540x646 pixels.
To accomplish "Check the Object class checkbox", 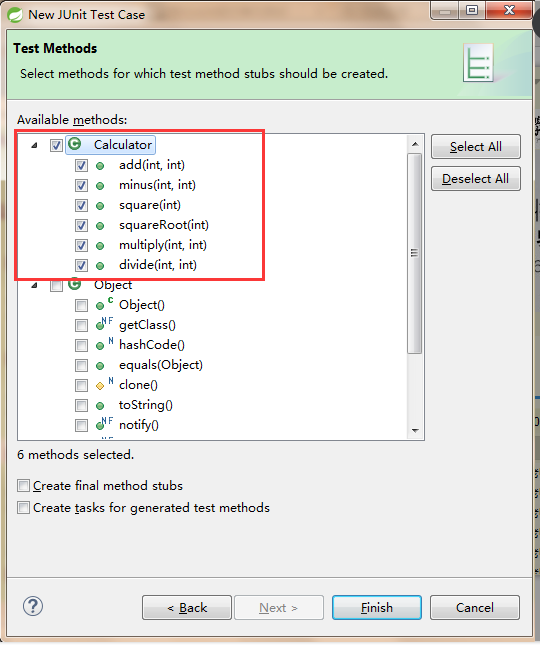I will click(56, 285).
